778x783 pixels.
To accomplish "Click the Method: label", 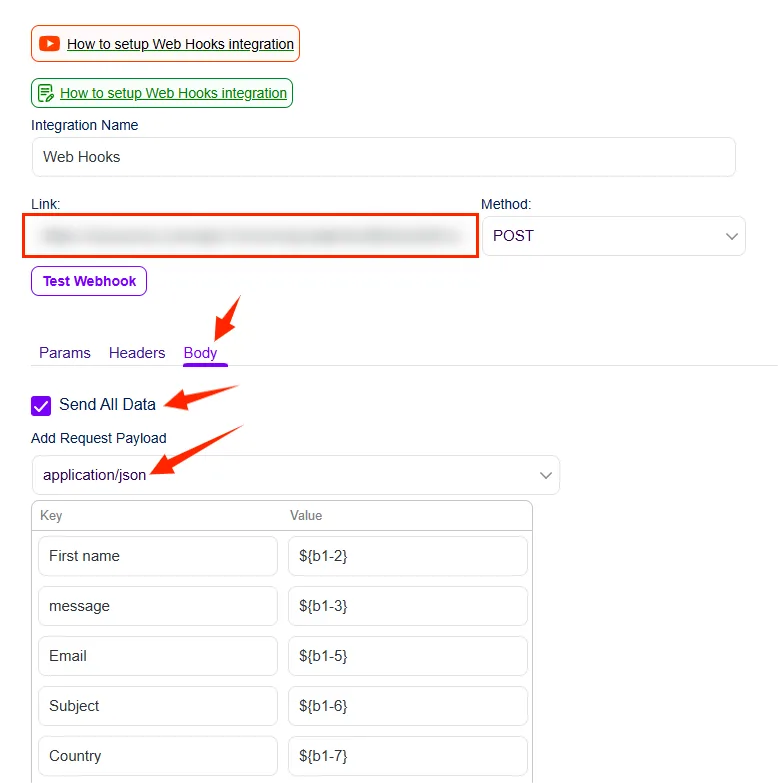I will coord(506,204).
